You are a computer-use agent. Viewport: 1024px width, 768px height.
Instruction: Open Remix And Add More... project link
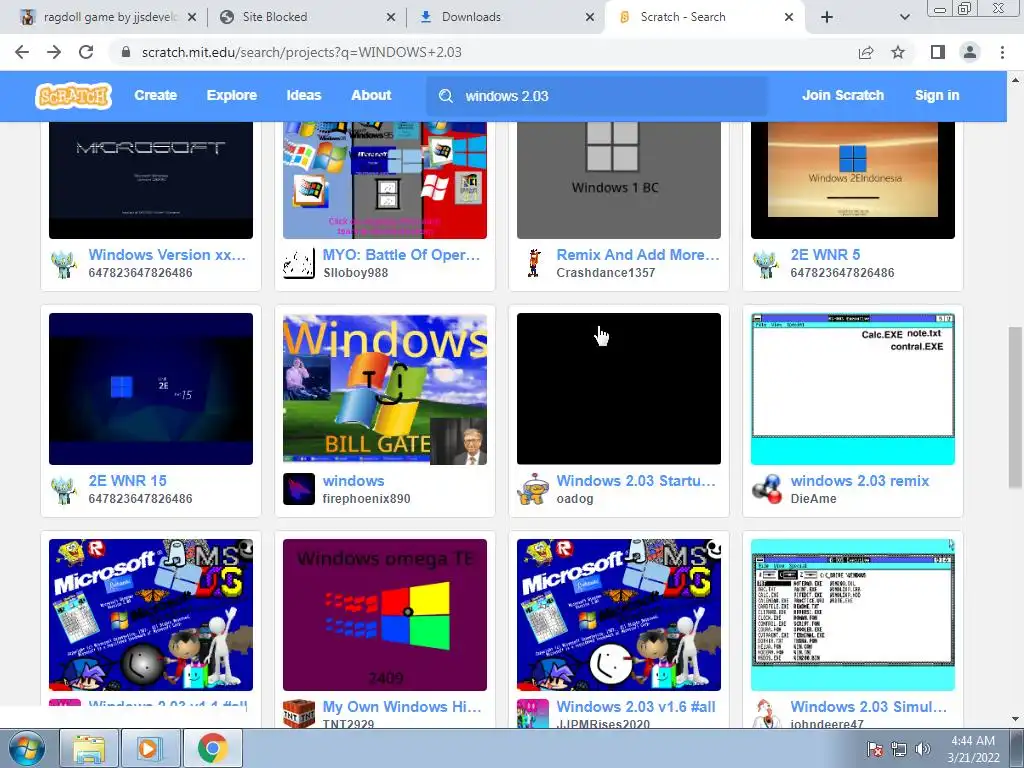[638, 255]
